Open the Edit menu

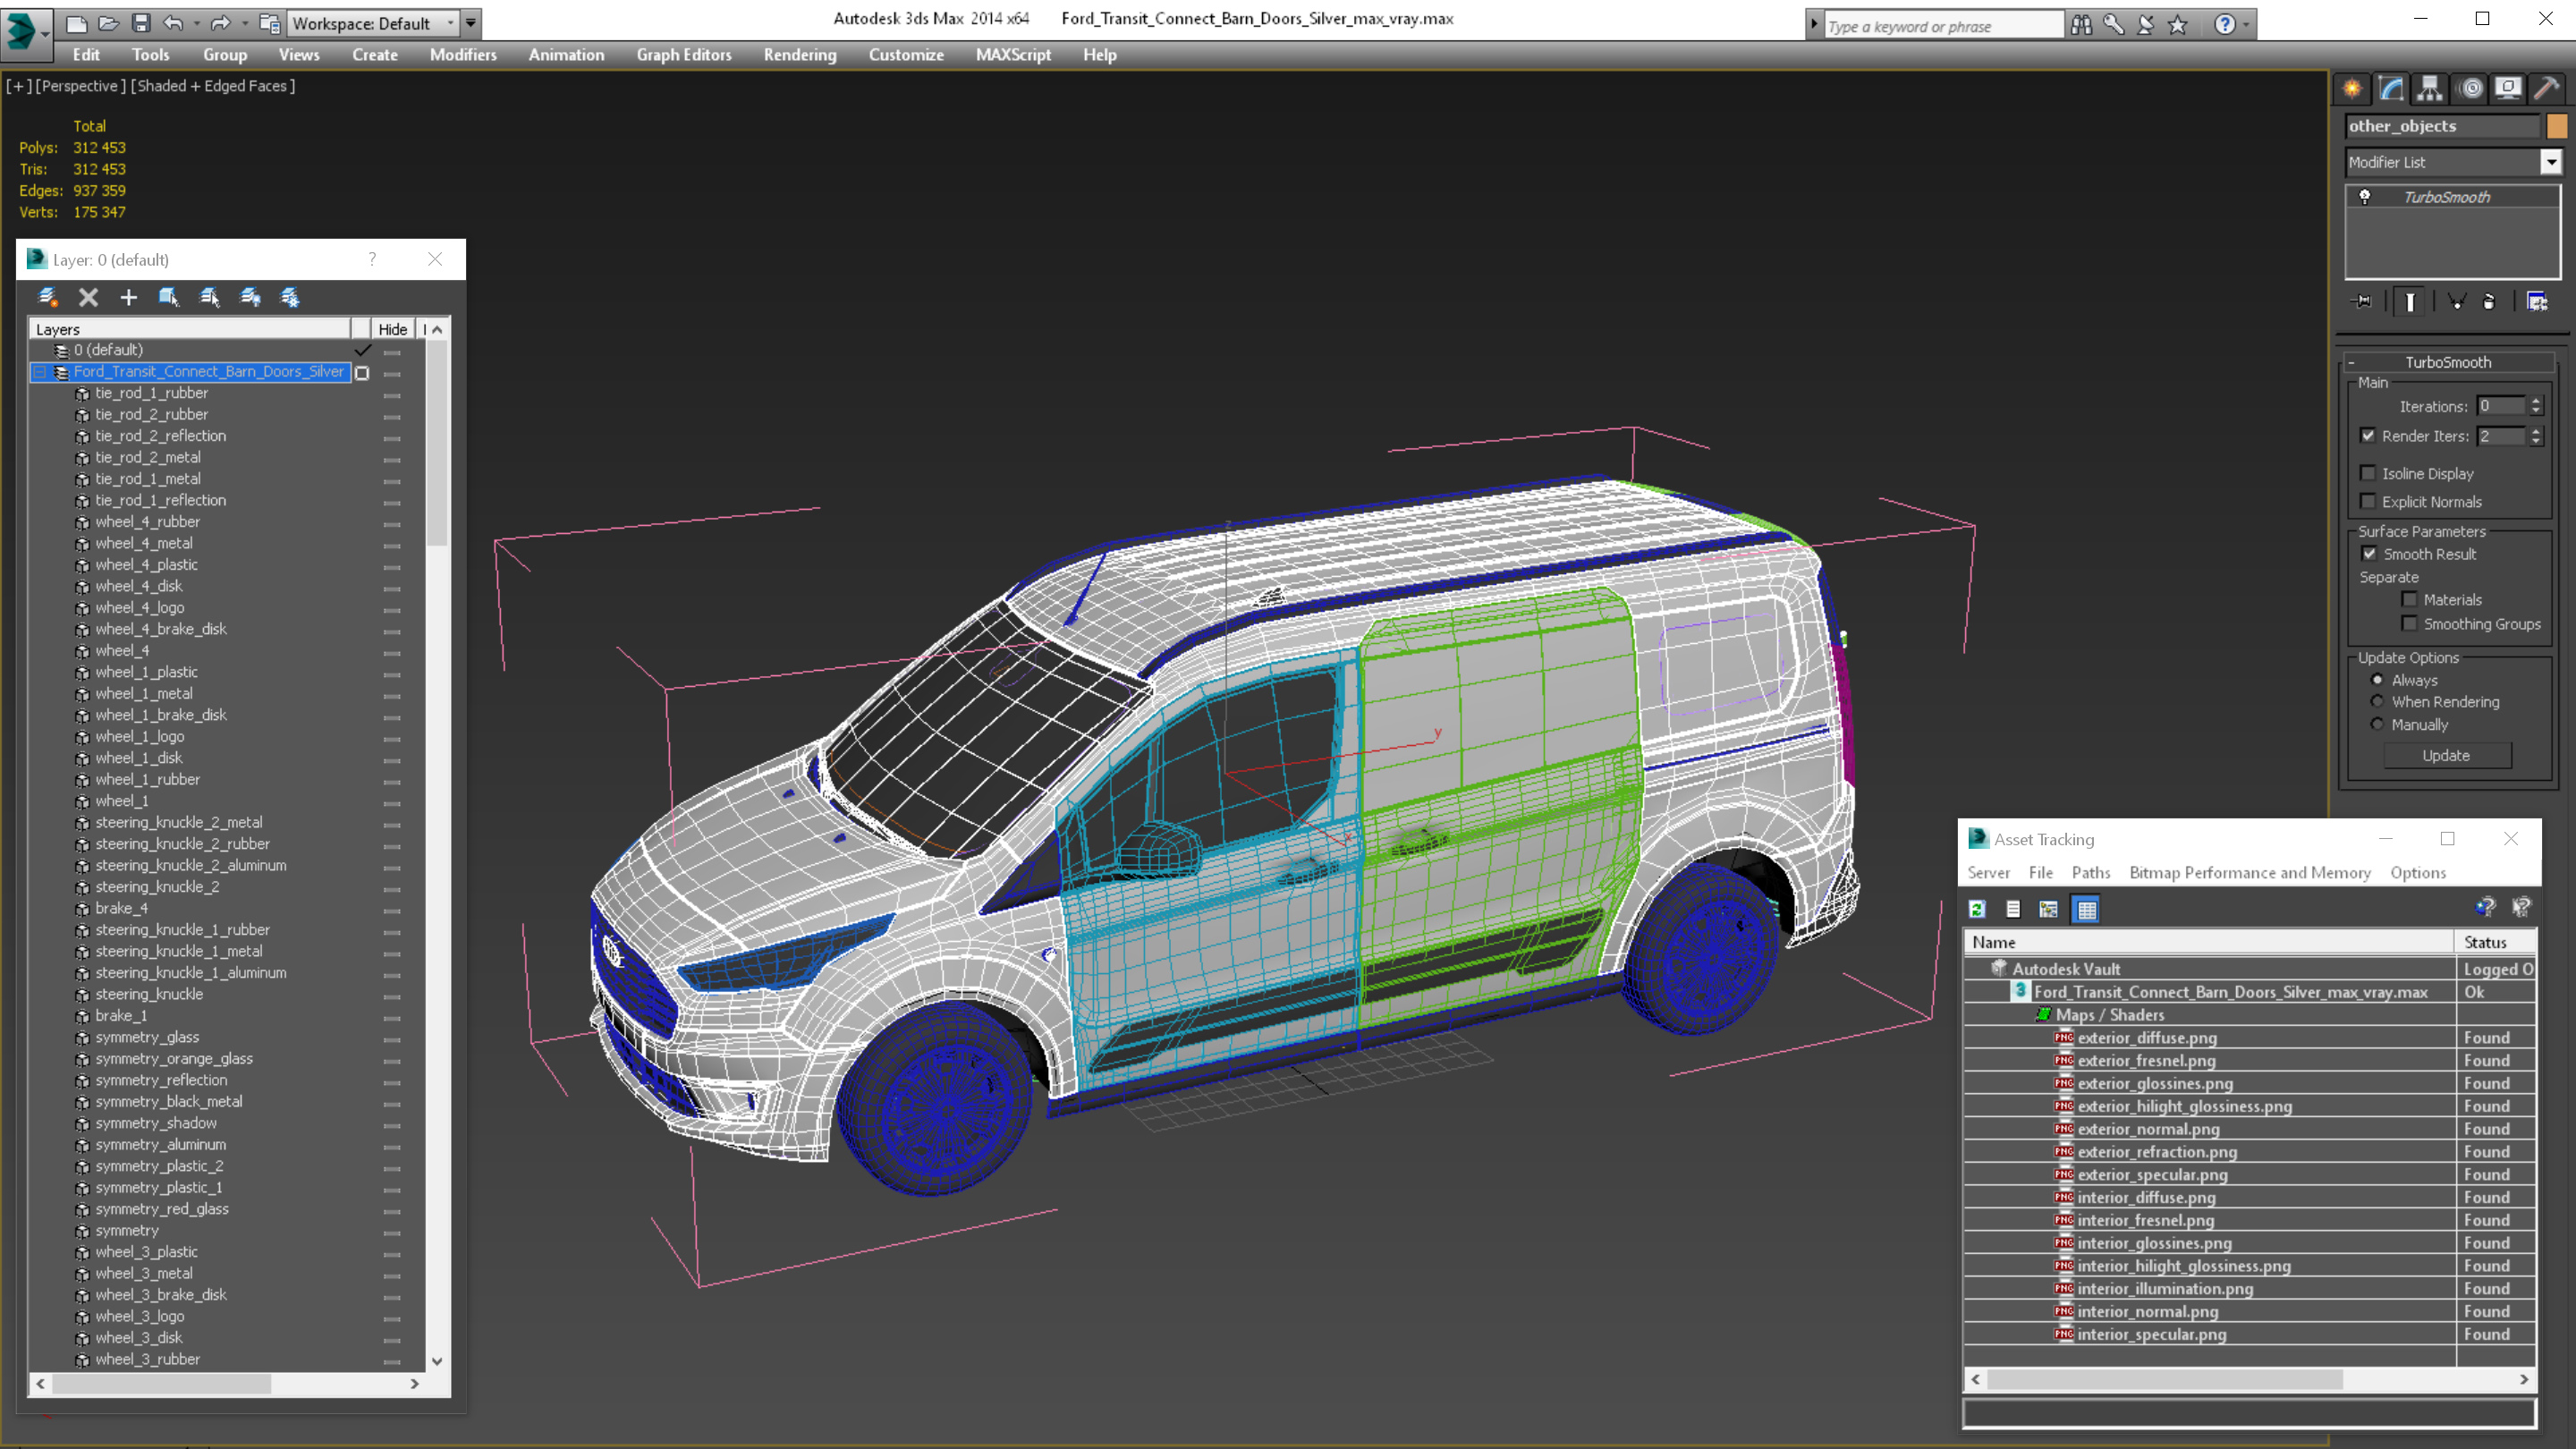(x=86, y=55)
